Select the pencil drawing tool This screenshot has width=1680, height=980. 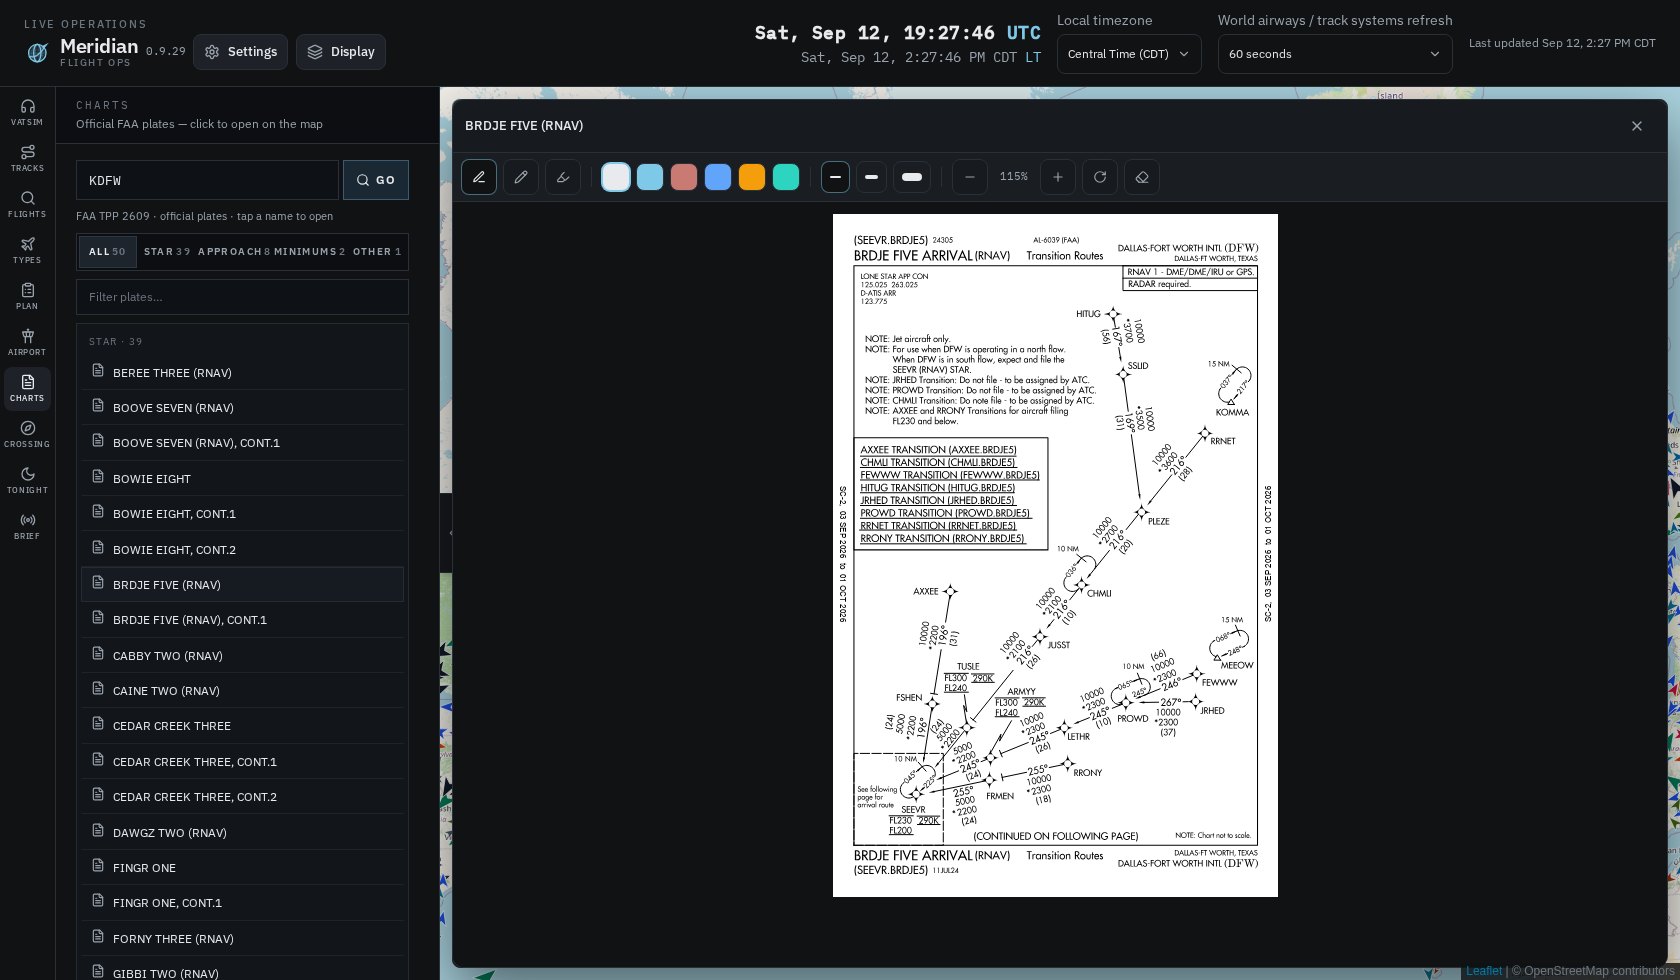pyautogui.click(x=521, y=177)
